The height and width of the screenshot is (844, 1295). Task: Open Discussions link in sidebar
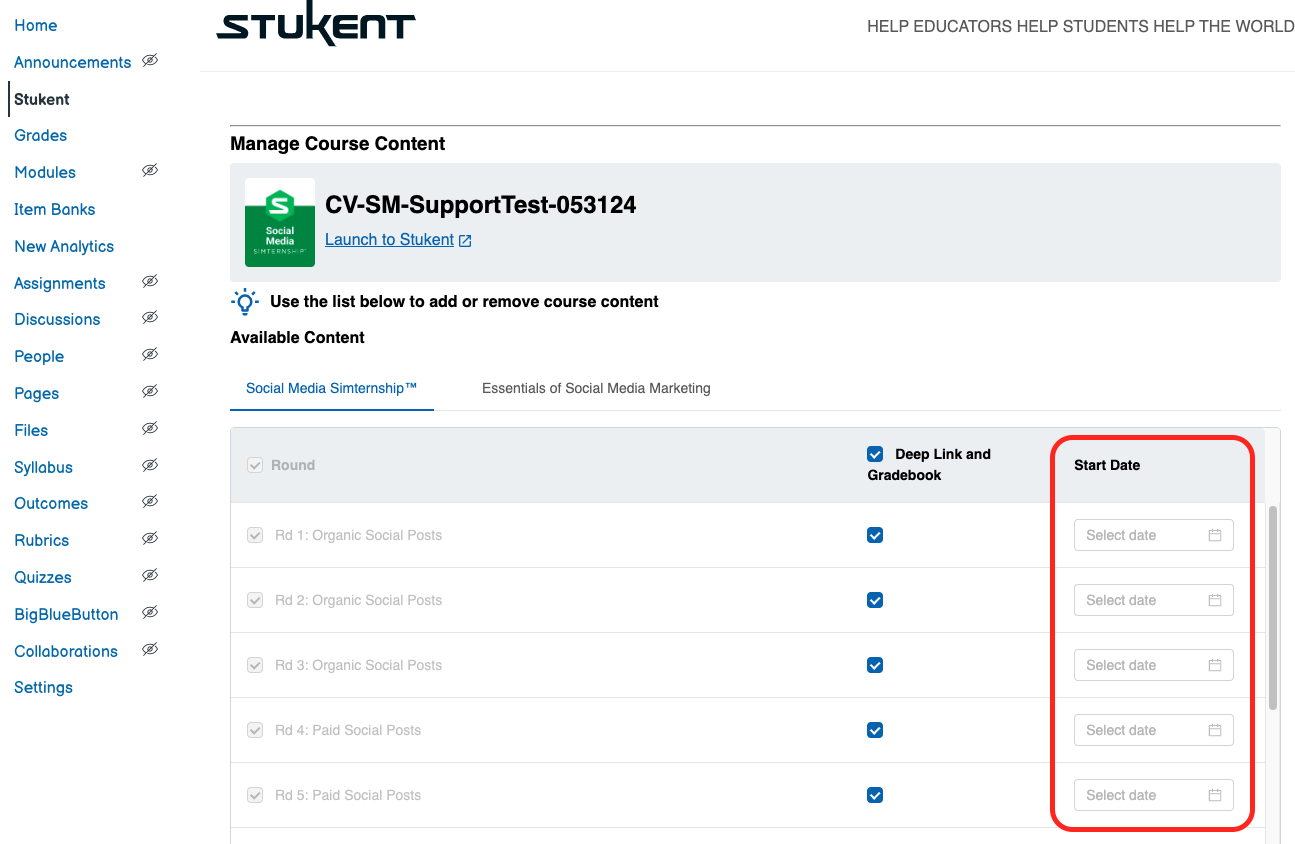coord(57,319)
